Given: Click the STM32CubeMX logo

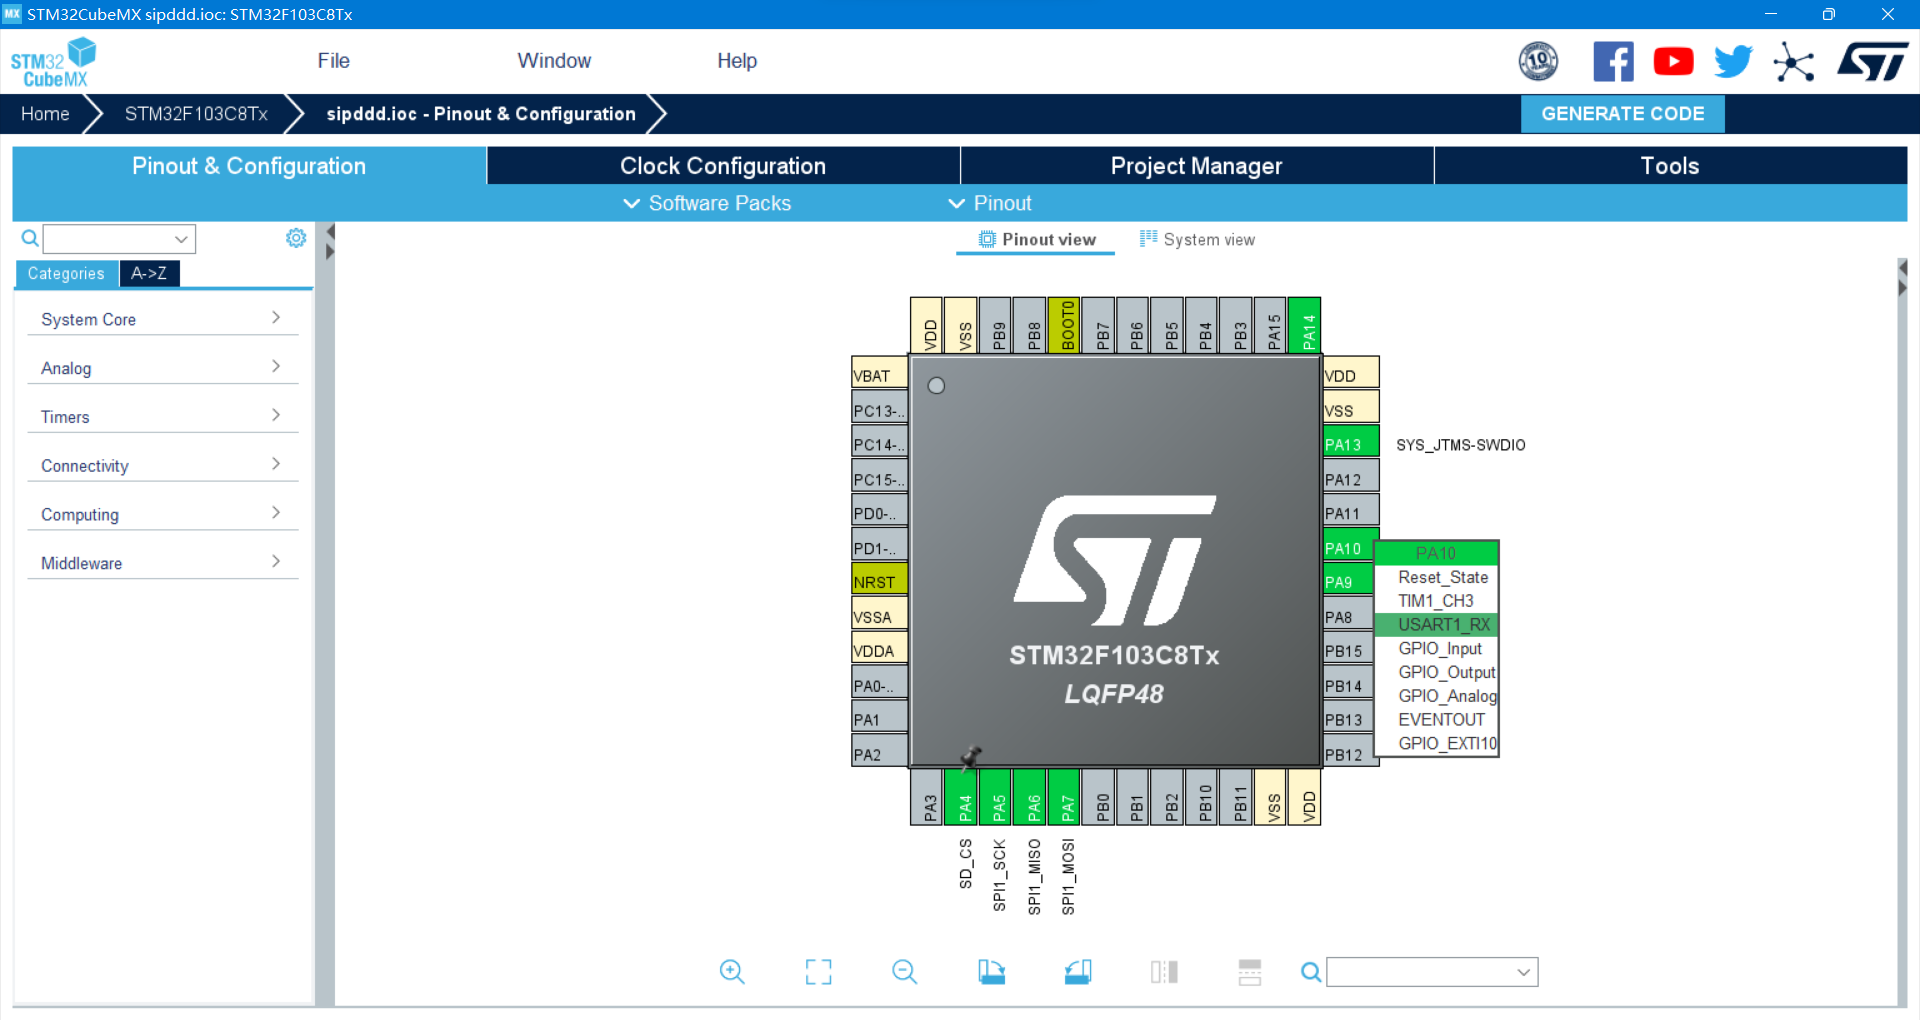Looking at the screenshot, I should (x=52, y=60).
